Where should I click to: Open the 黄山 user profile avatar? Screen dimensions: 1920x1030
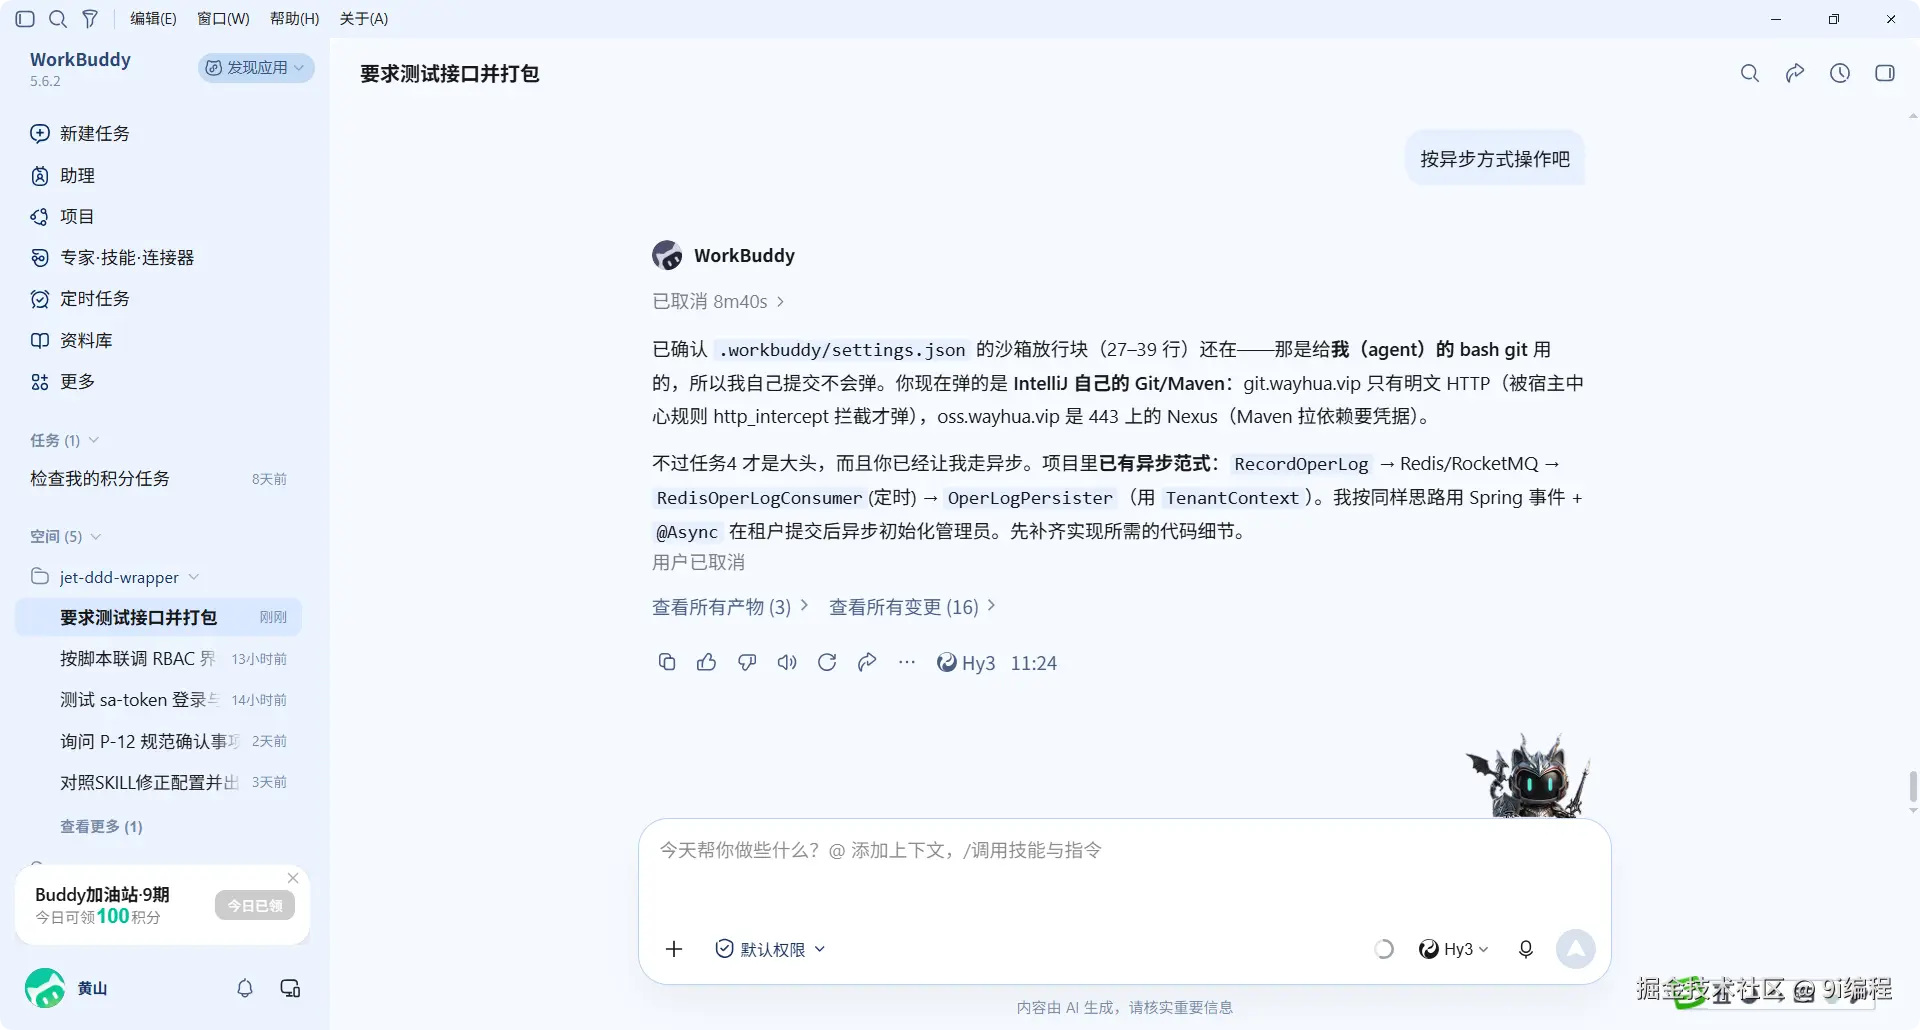tap(45, 988)
